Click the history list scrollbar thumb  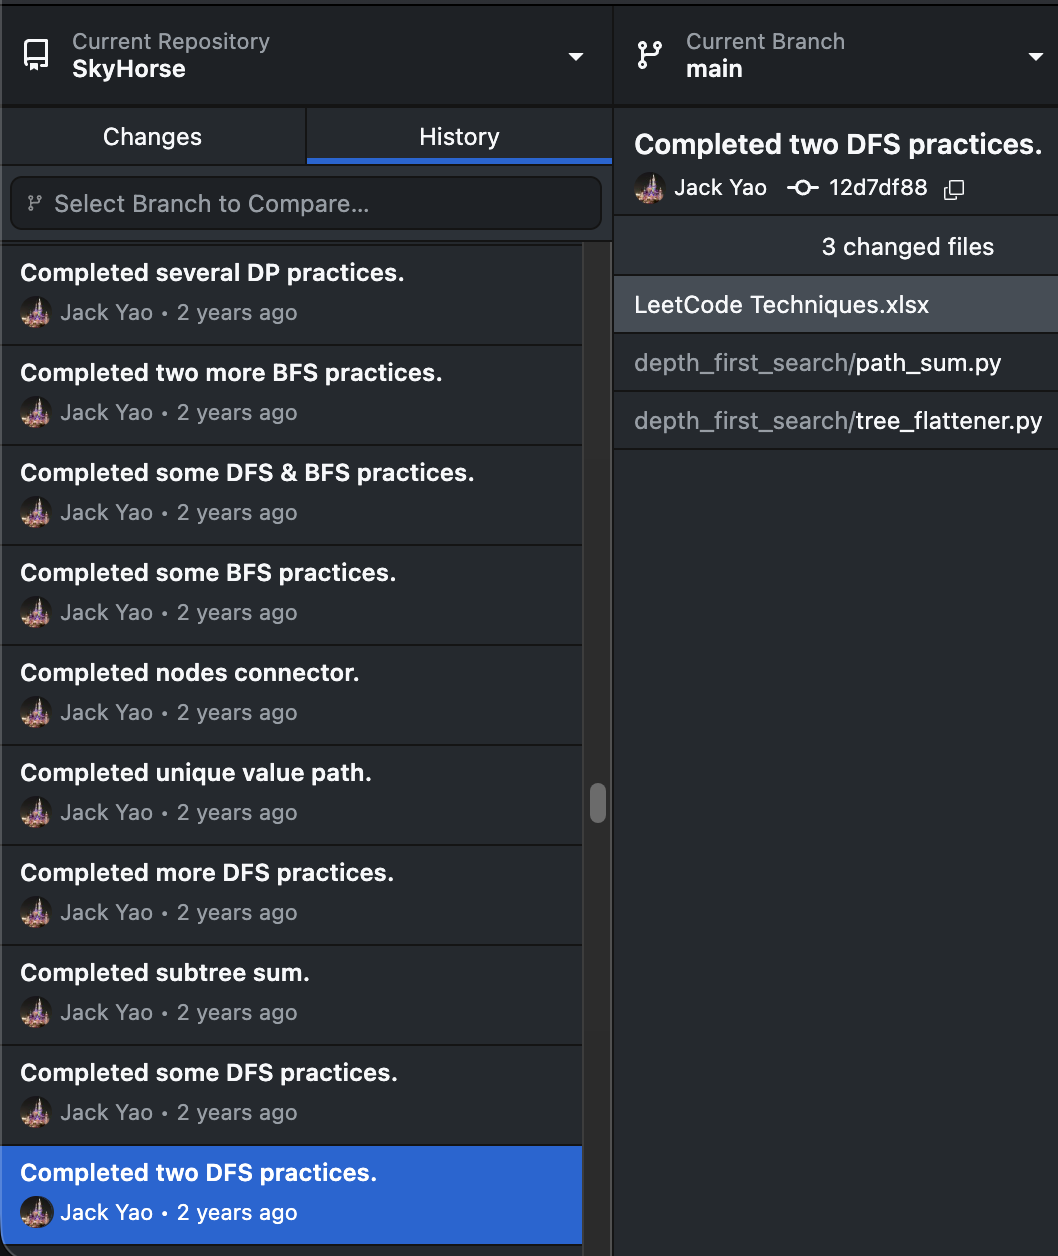pos(598,802)
